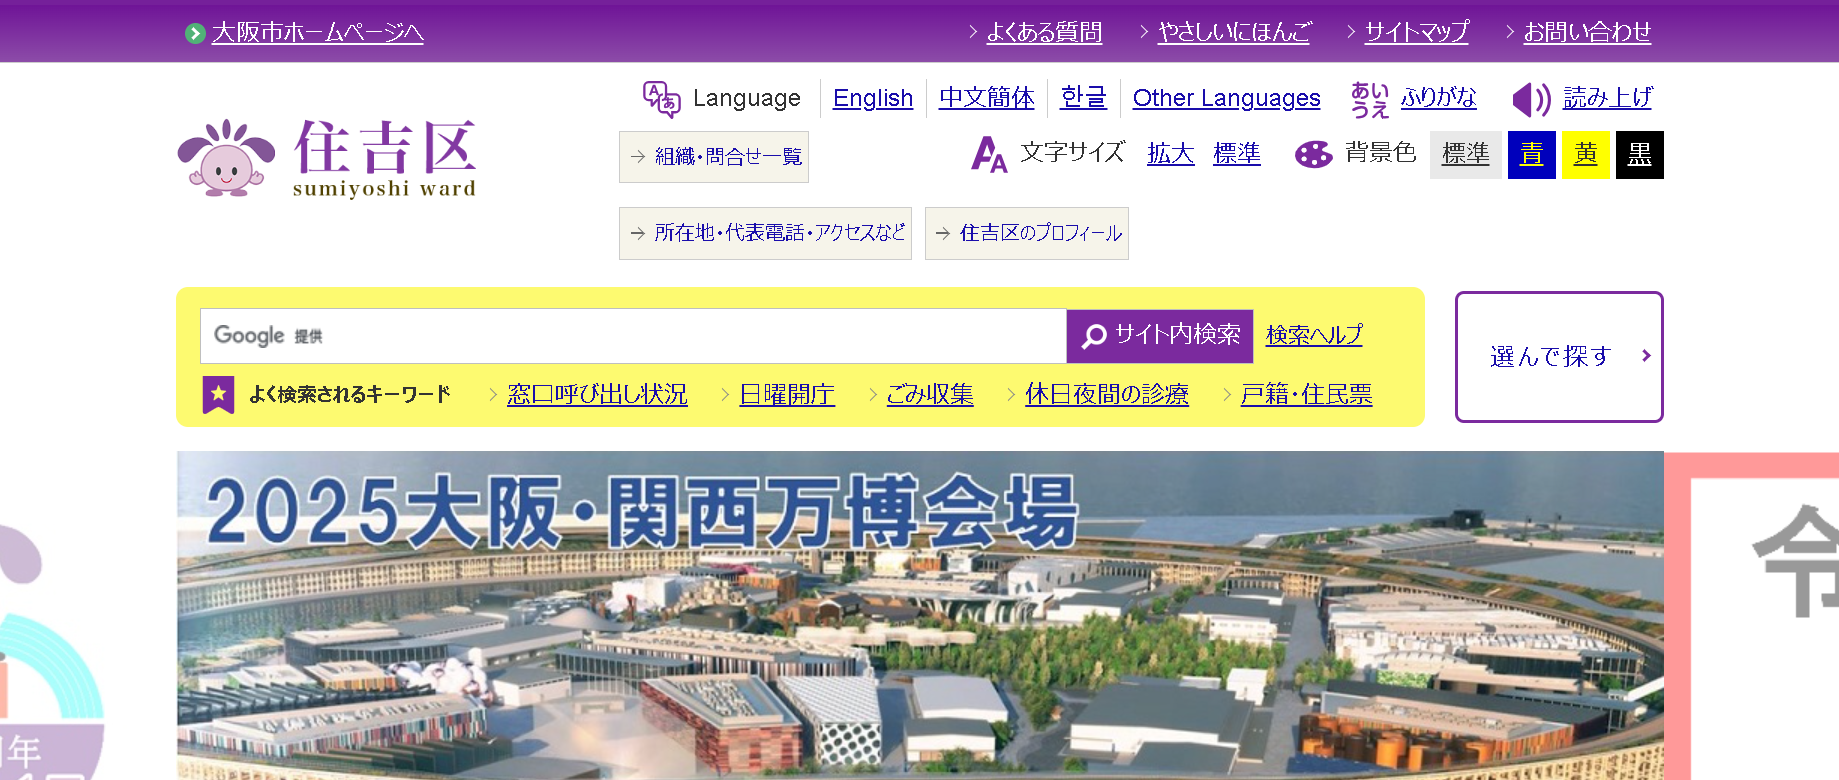Image resolution: width=1839 pixels, height=780 pixels.
Task: Enlarge text with 拡大
Action: [x=1171, y=153]
